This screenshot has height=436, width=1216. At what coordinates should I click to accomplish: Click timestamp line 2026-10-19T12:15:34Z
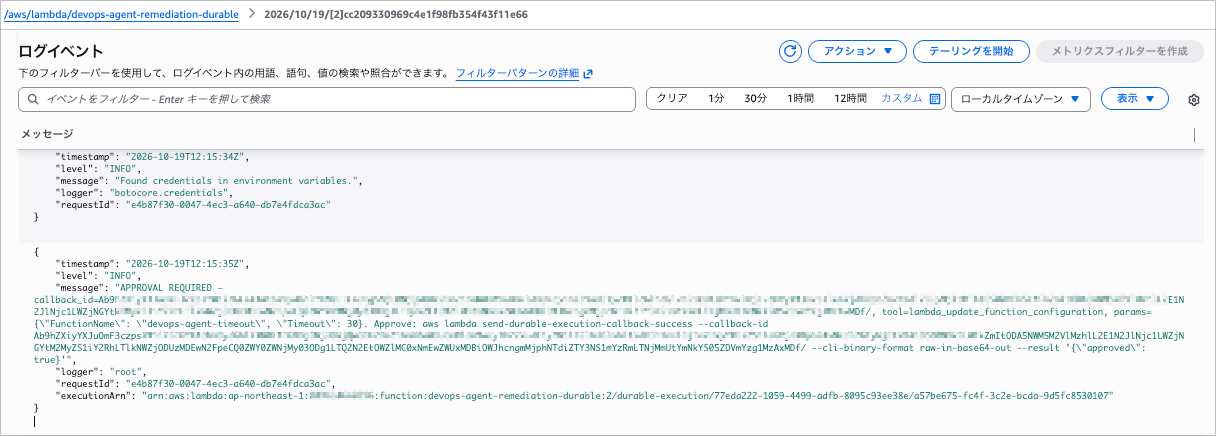153,157
